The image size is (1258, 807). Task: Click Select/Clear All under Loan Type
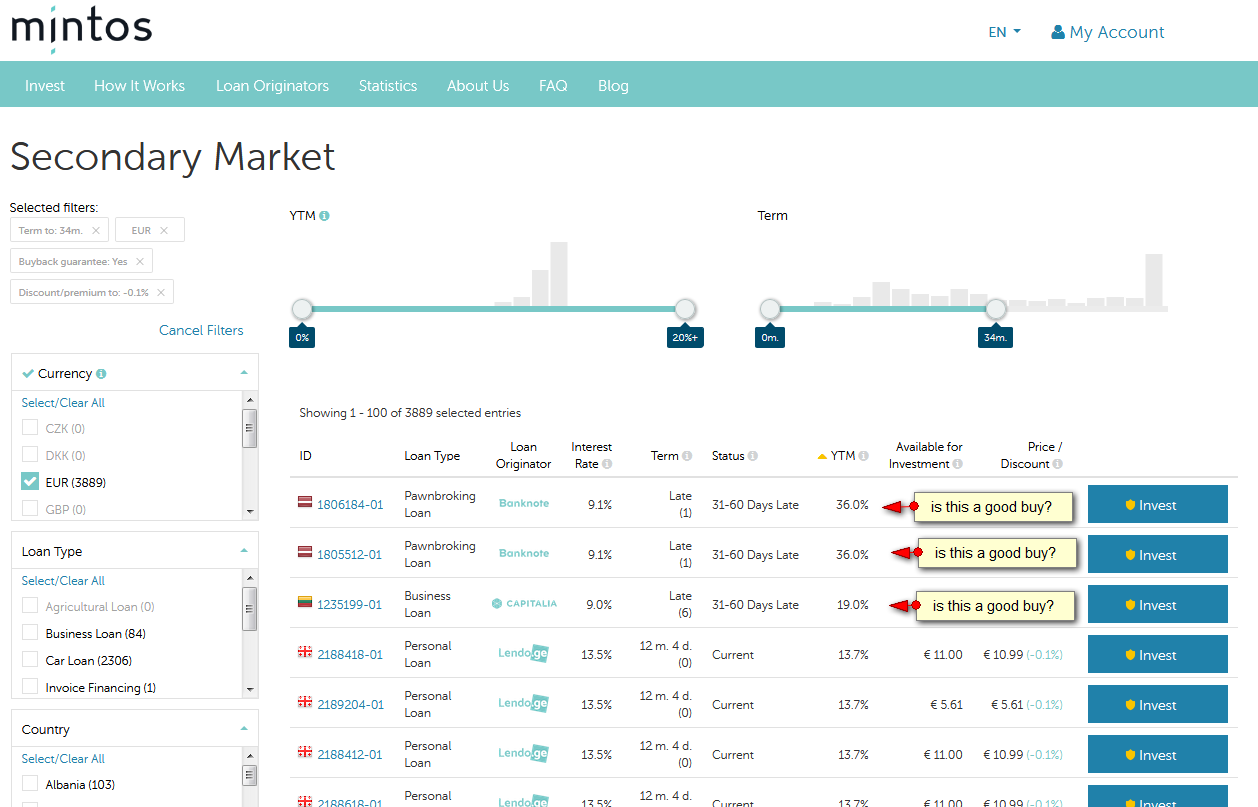click(x=63, y=581)
